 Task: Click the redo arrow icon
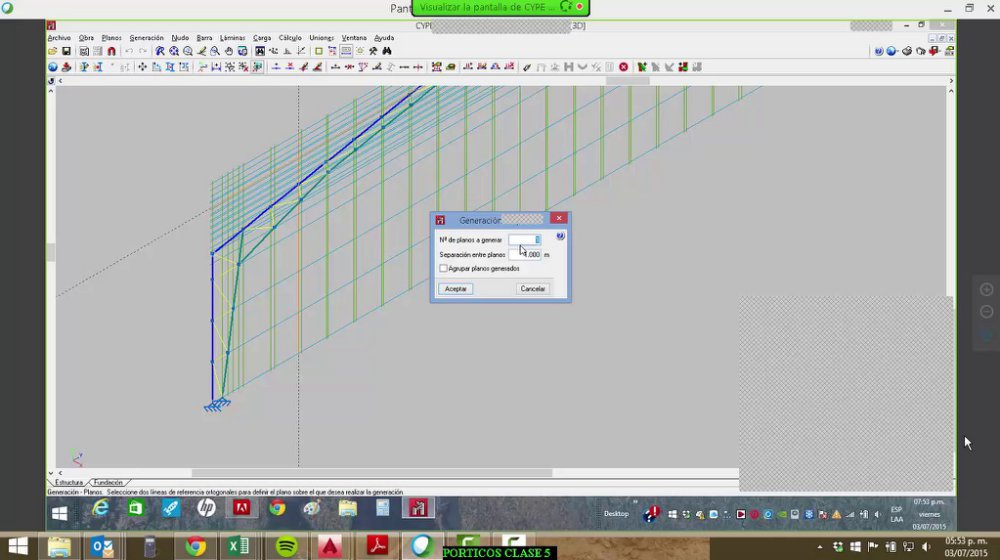tap(143, 51)
